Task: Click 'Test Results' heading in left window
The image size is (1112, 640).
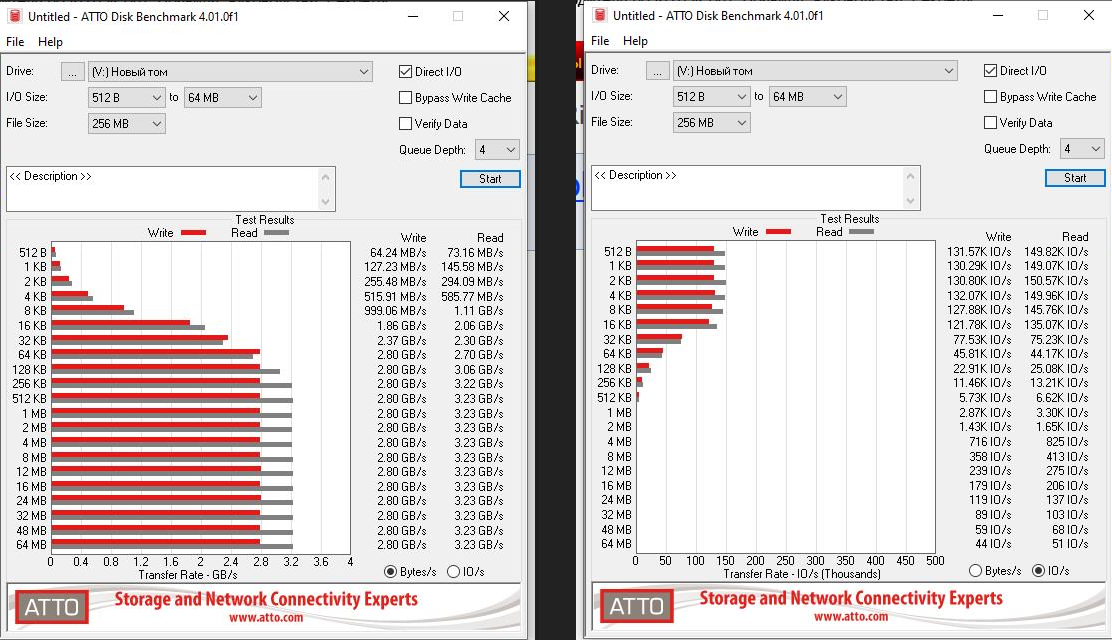Action: [265, 220]
